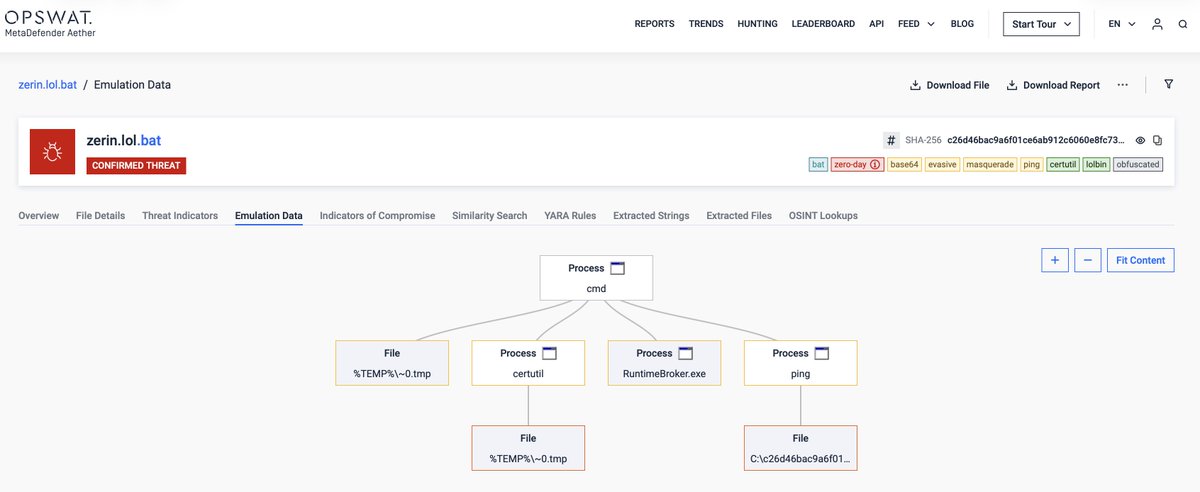
Task: Select the RuntimeBroker.exe process node
Action: 664,363
